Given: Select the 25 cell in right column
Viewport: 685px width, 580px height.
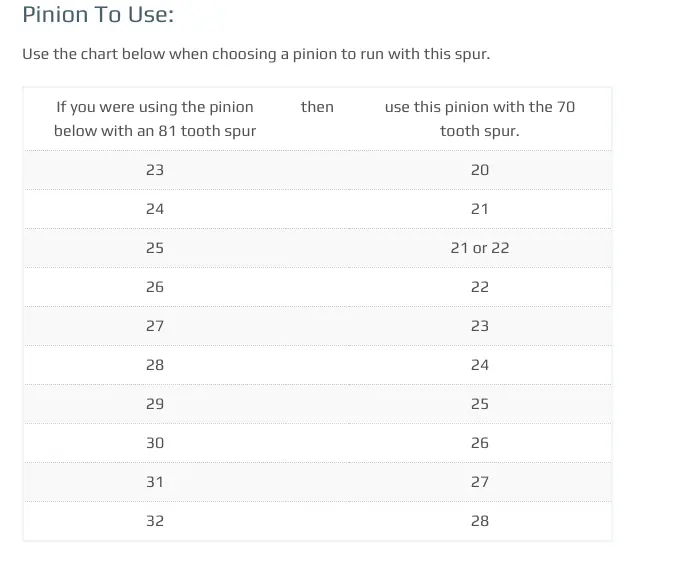Looking at the screenshot, I should coord(480,404).
